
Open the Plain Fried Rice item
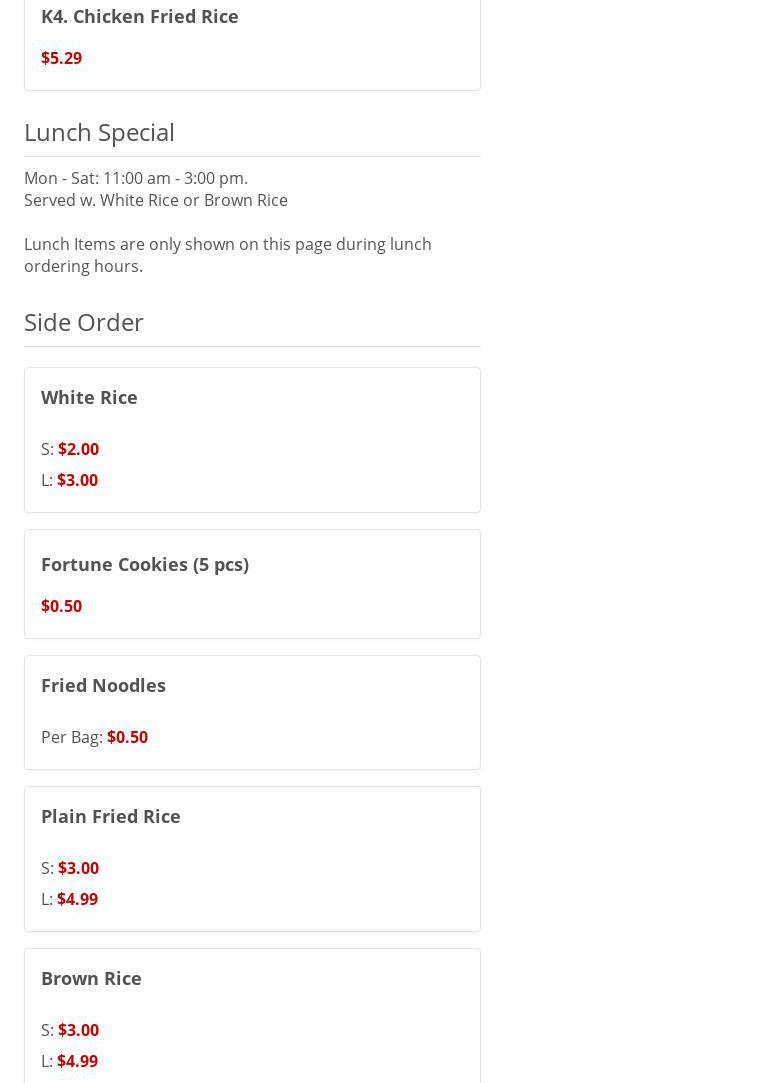point(111,816)
